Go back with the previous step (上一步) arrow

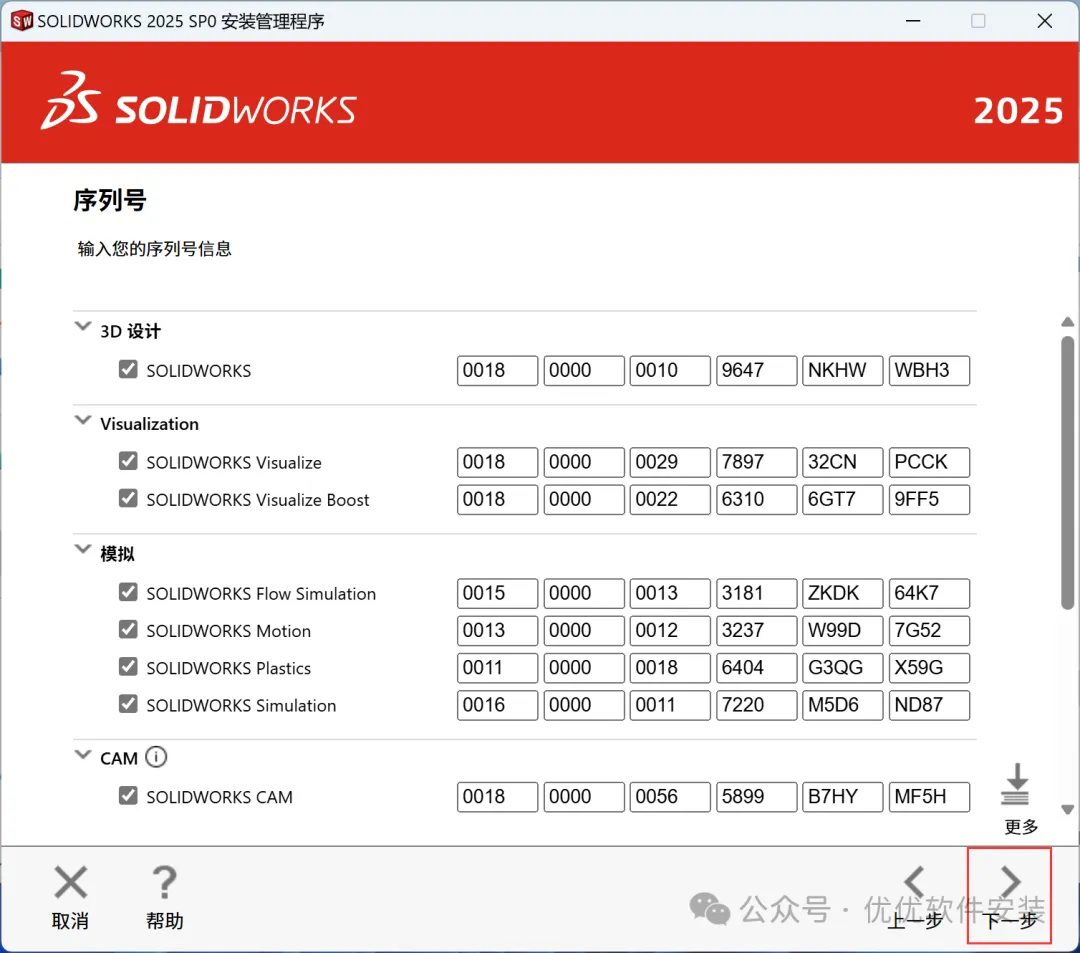tap(915, 883)
